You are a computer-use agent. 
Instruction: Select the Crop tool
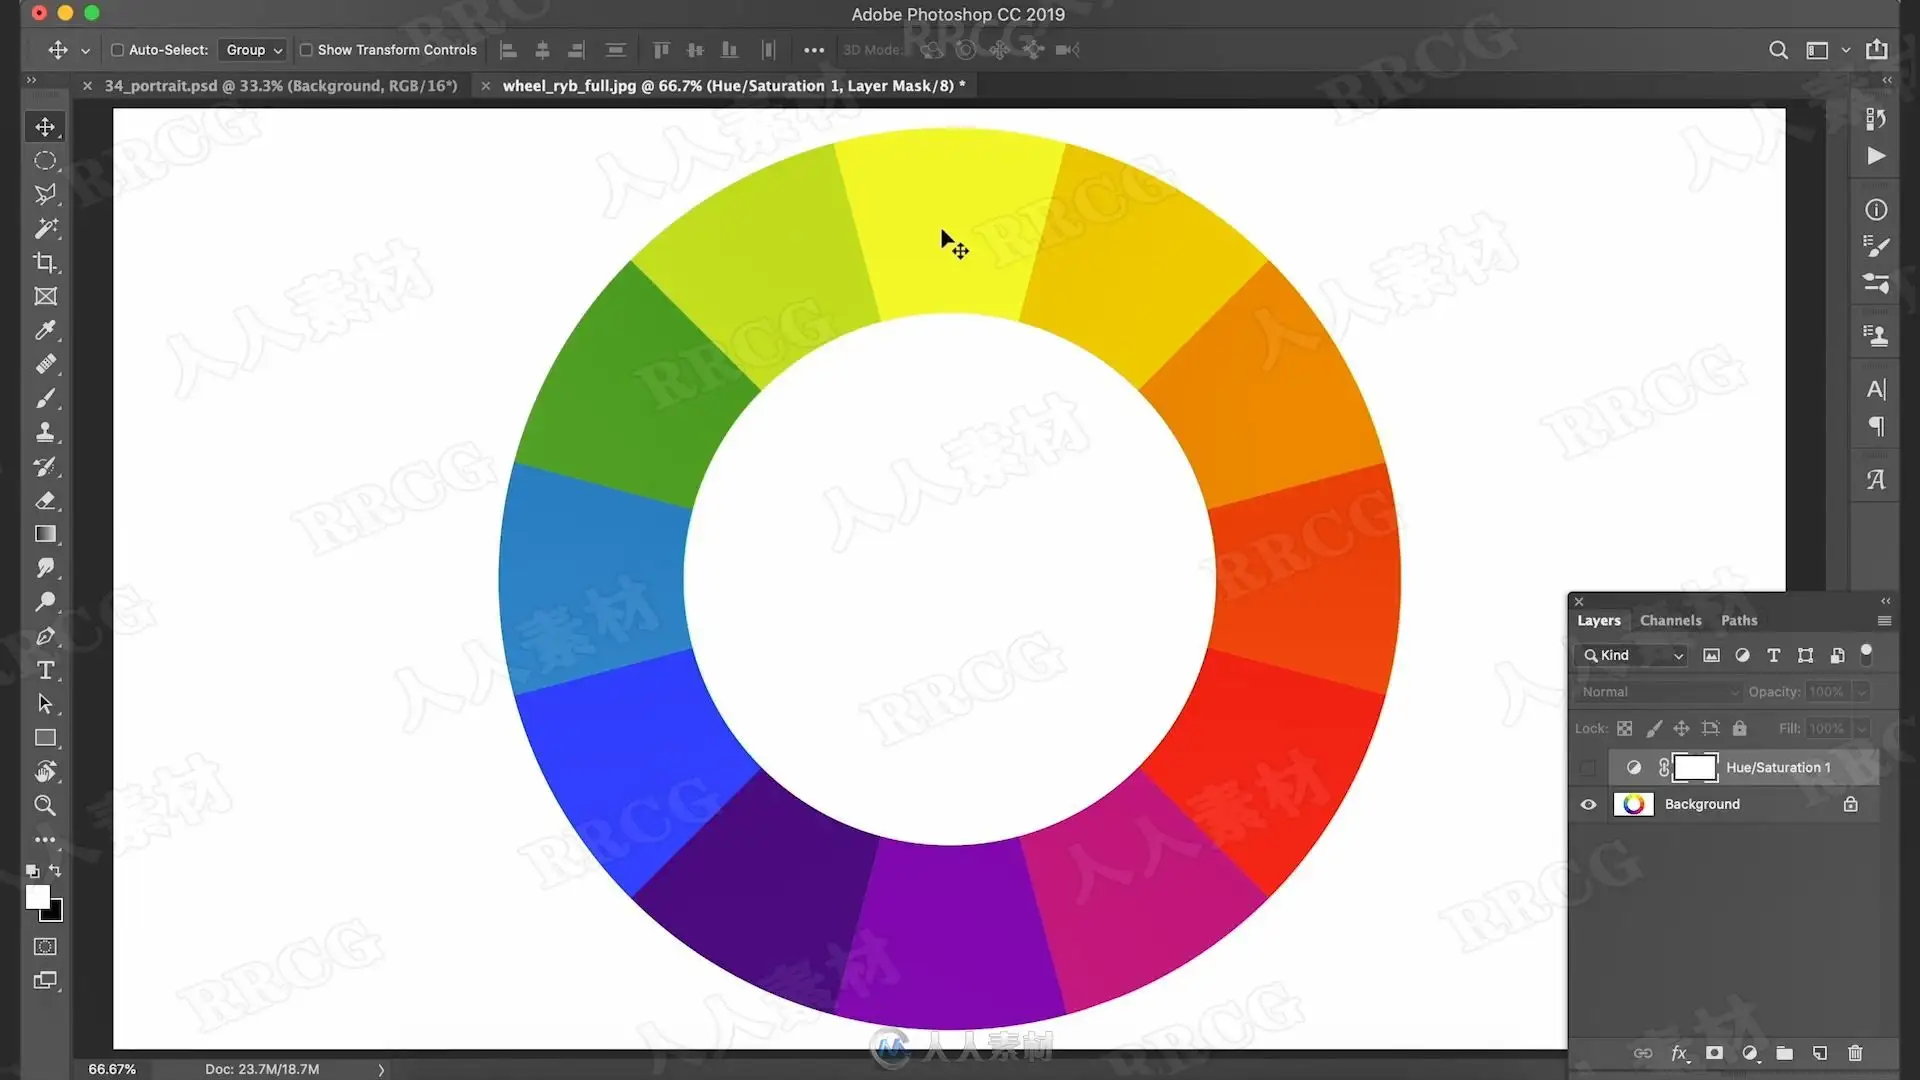point(45,263)
